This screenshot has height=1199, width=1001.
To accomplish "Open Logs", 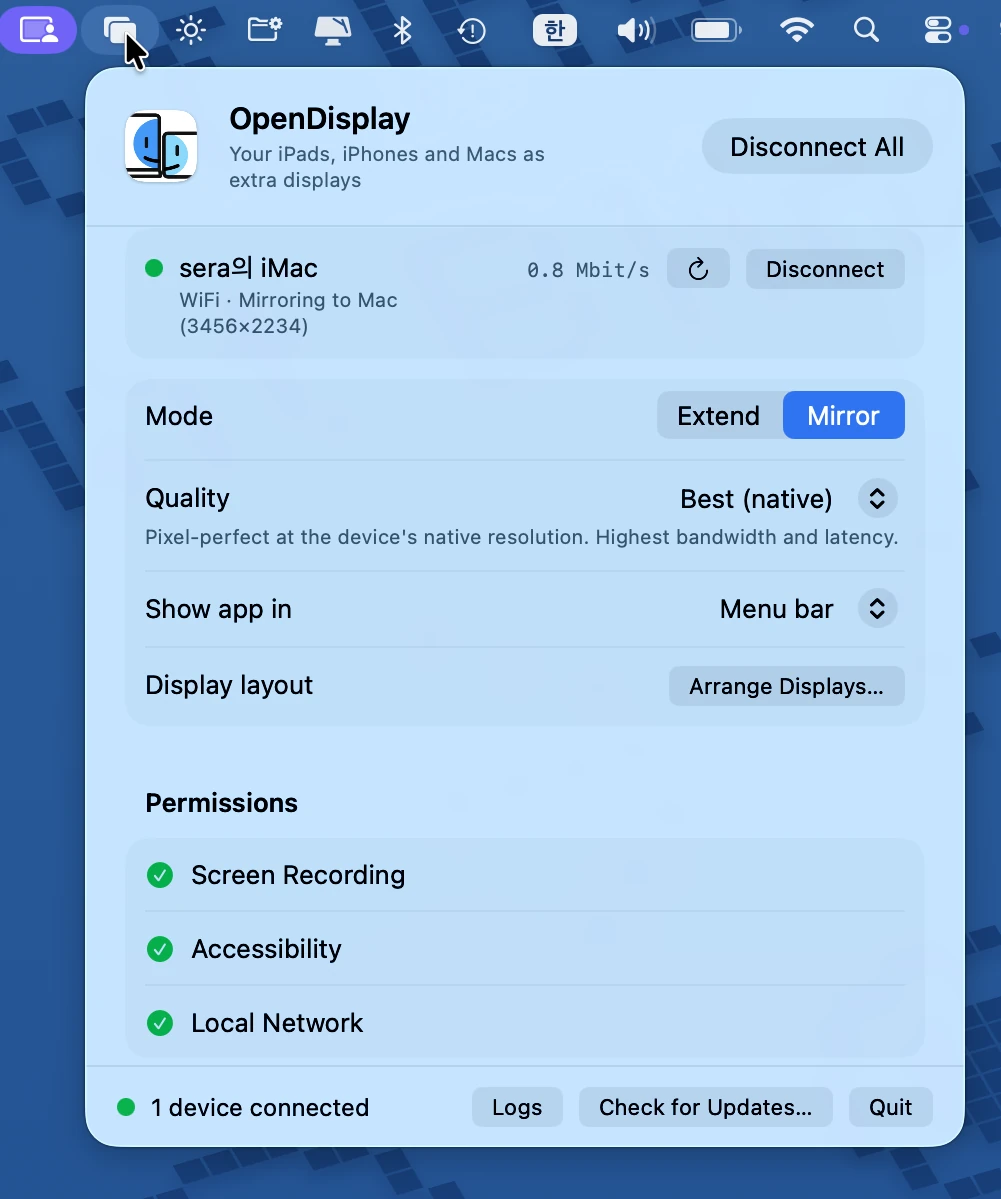I will tap(517, 1107).
